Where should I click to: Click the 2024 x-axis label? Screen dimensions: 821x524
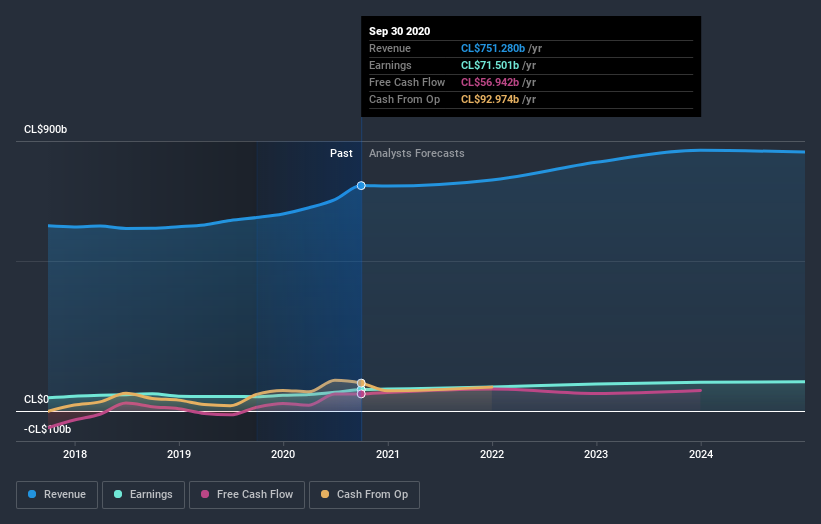(x=701, y=454)
